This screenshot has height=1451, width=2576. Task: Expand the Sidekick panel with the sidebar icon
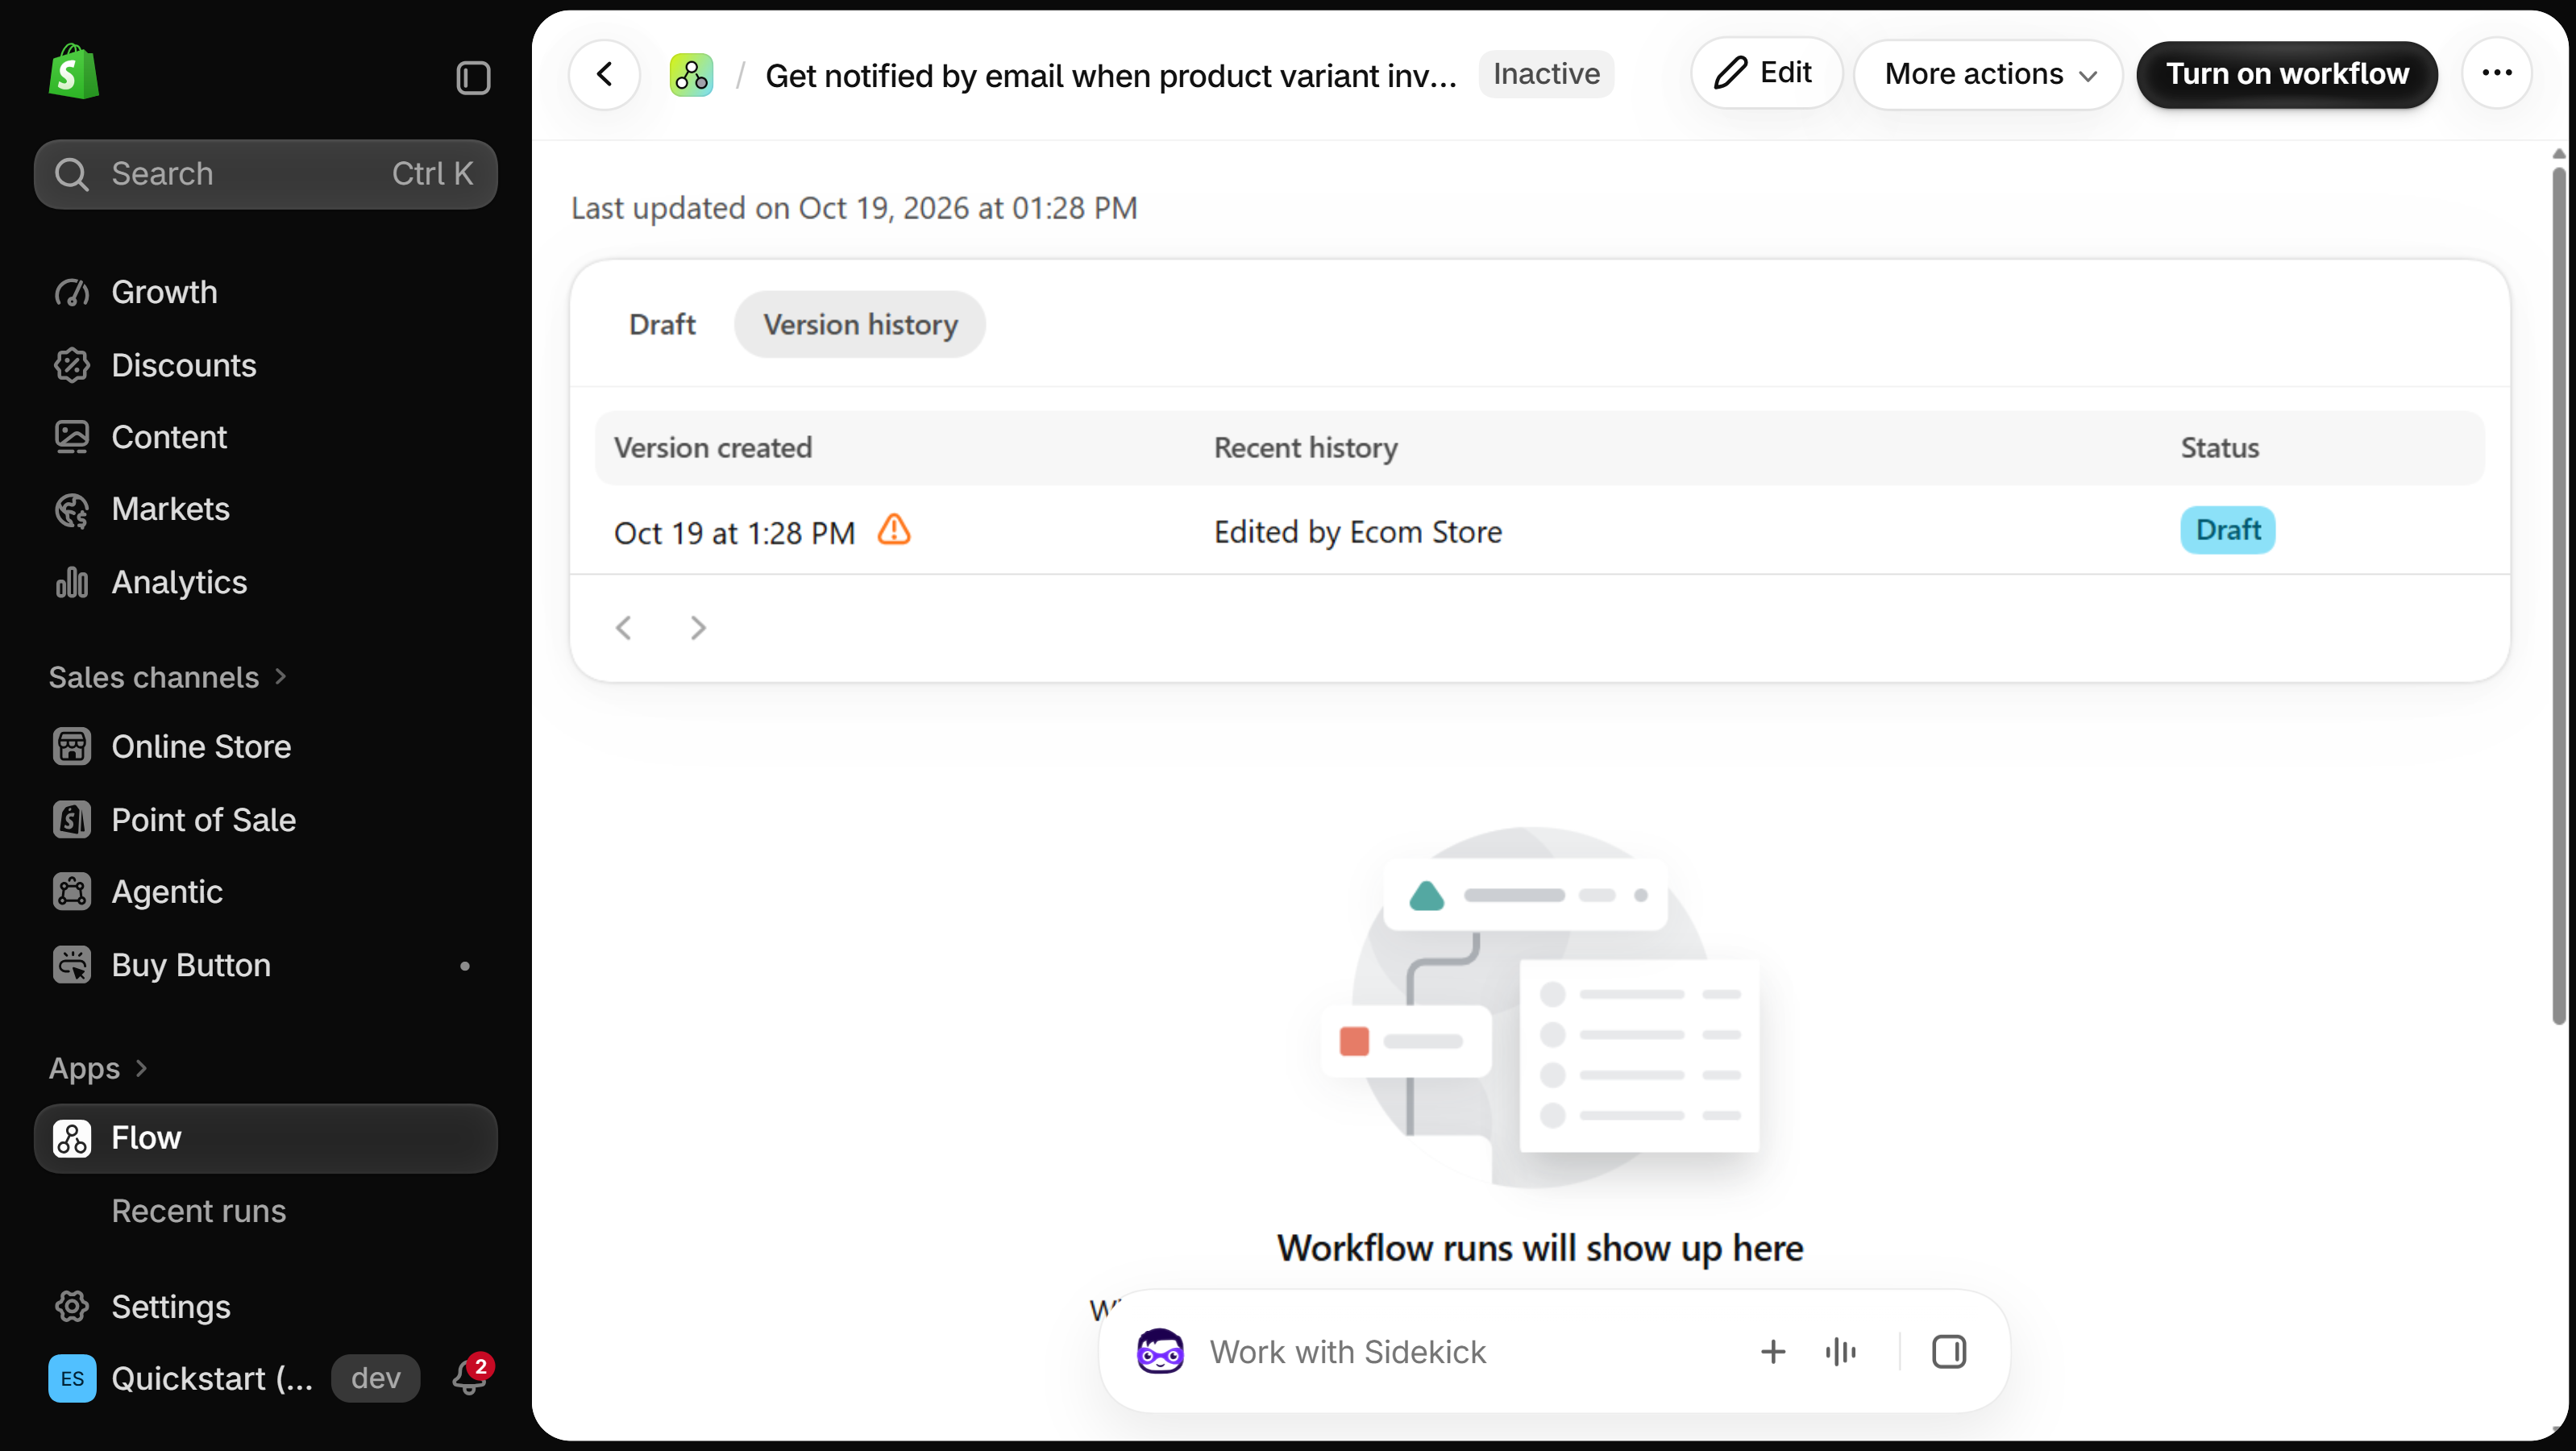[1949, 1352]
